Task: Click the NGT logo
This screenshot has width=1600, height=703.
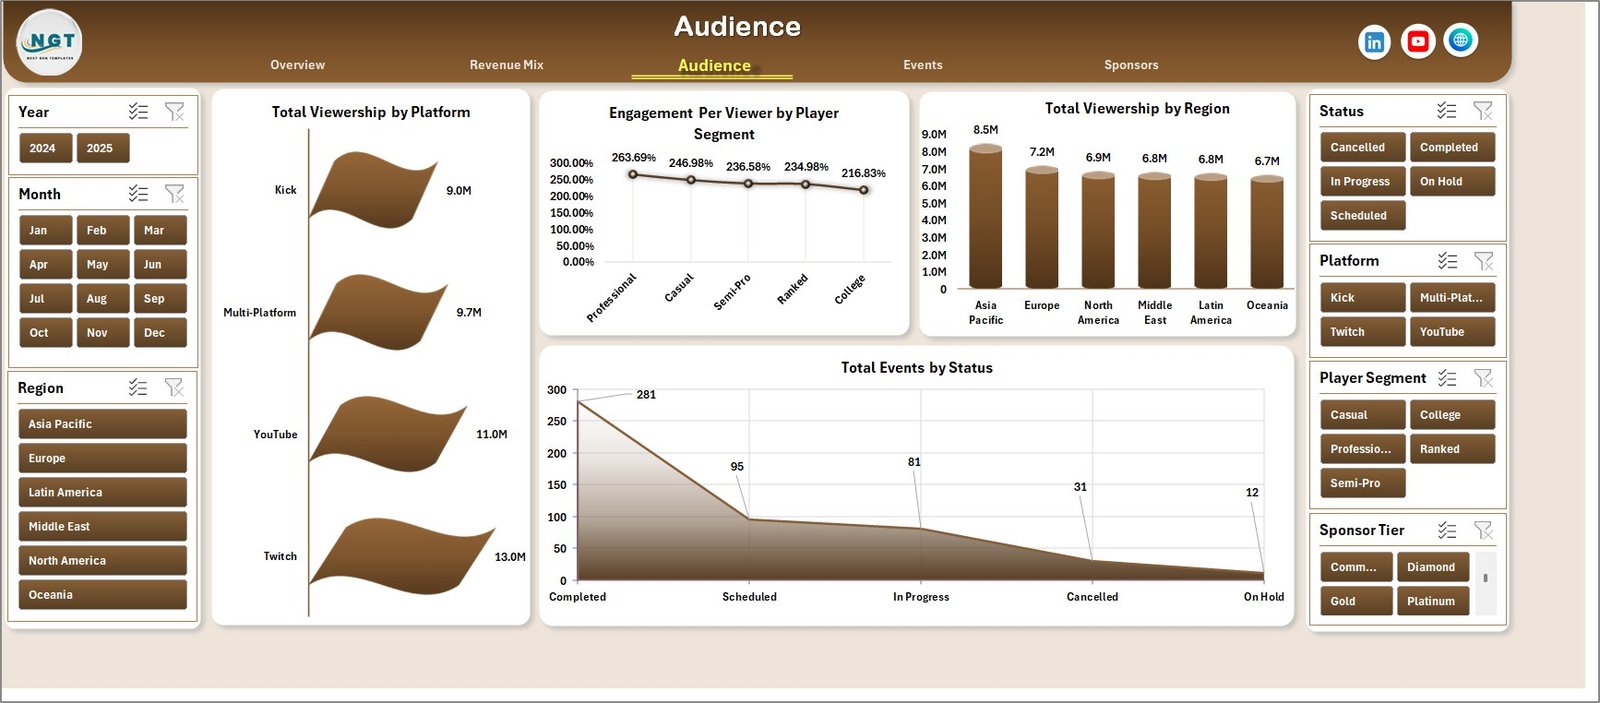Action: tap(50, 43)
